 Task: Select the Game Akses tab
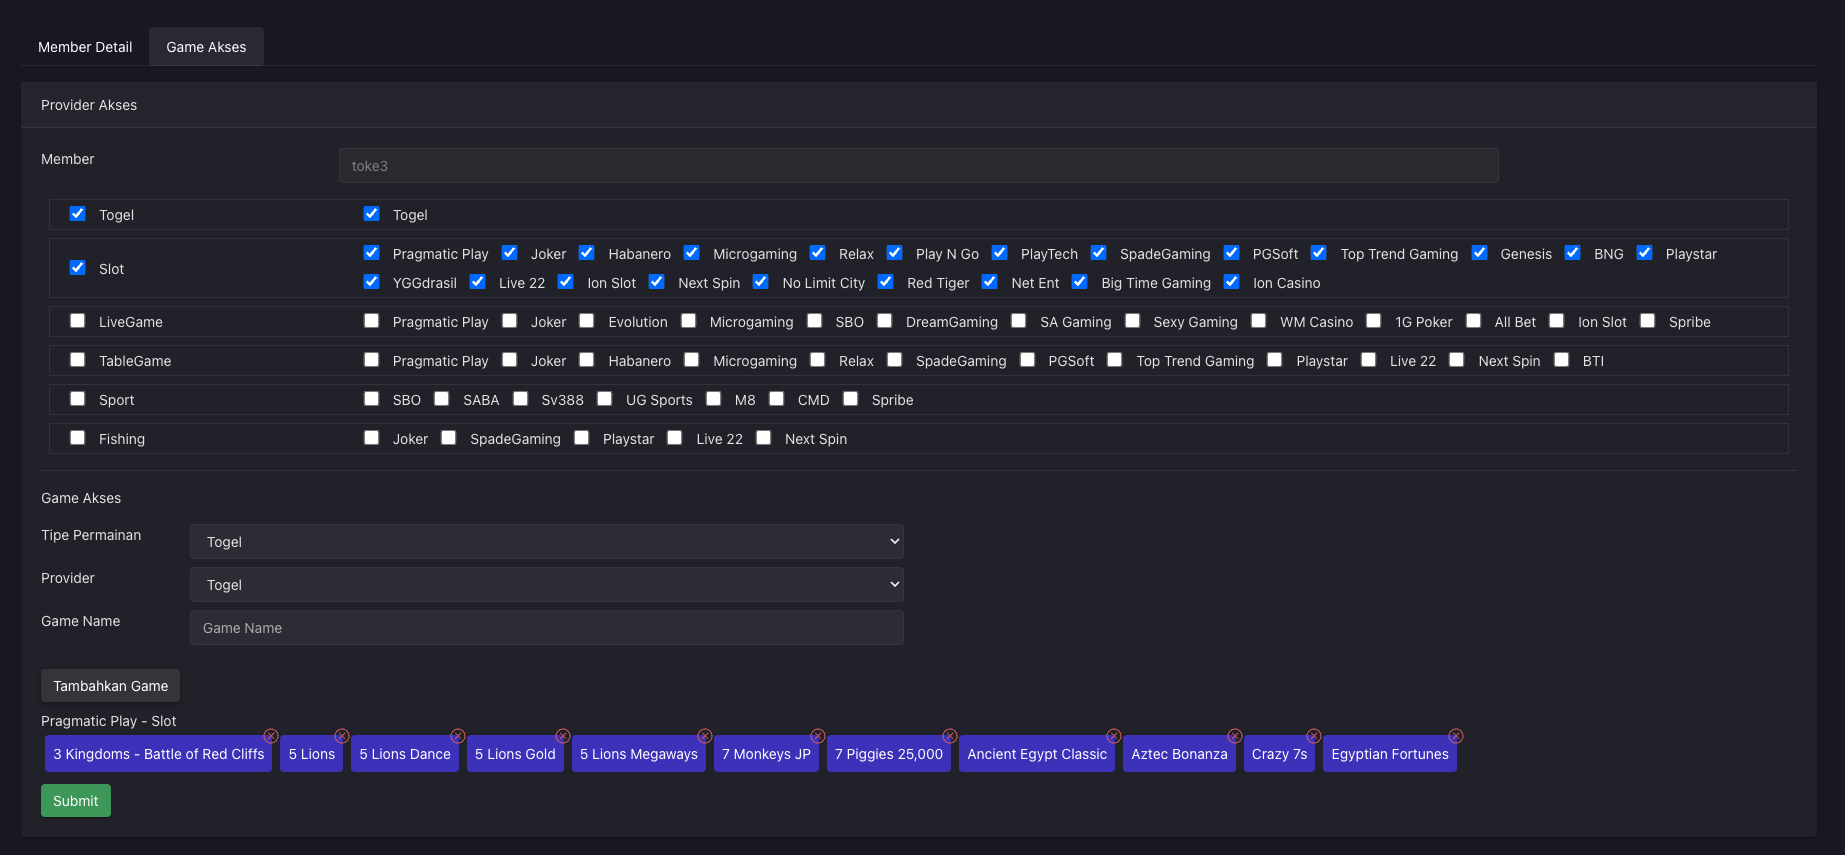206,47
